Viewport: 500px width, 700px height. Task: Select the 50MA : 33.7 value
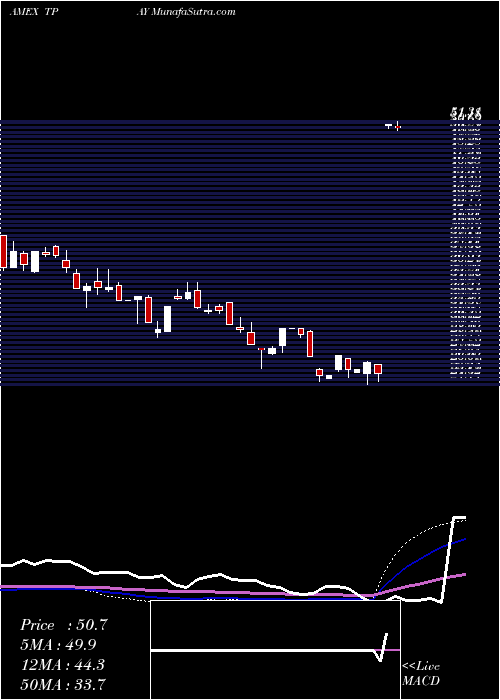[63, 684]
